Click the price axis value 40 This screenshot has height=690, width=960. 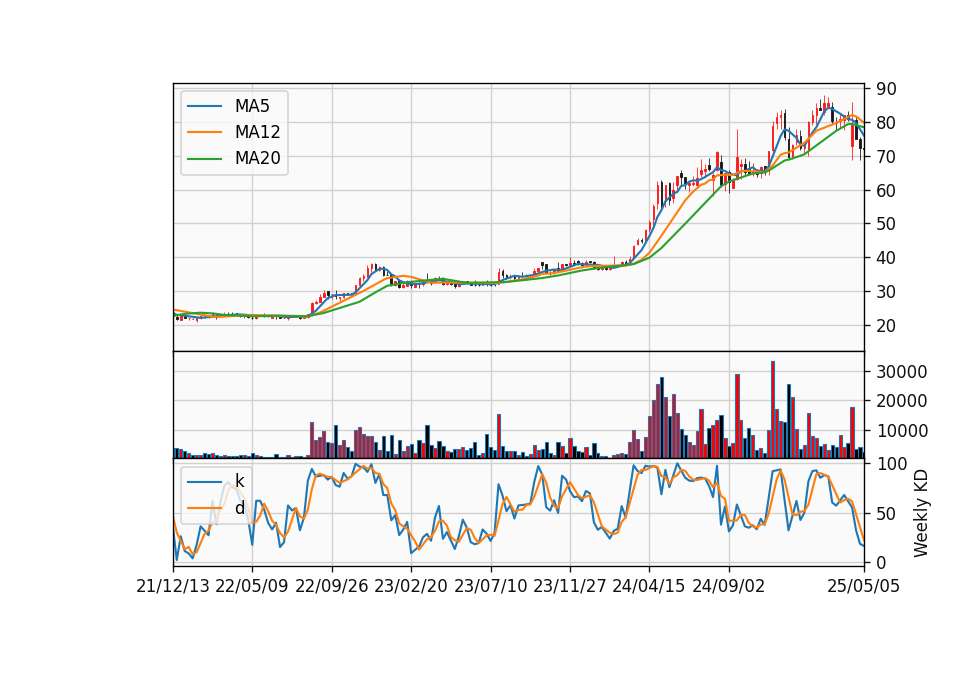coord(886,258)
